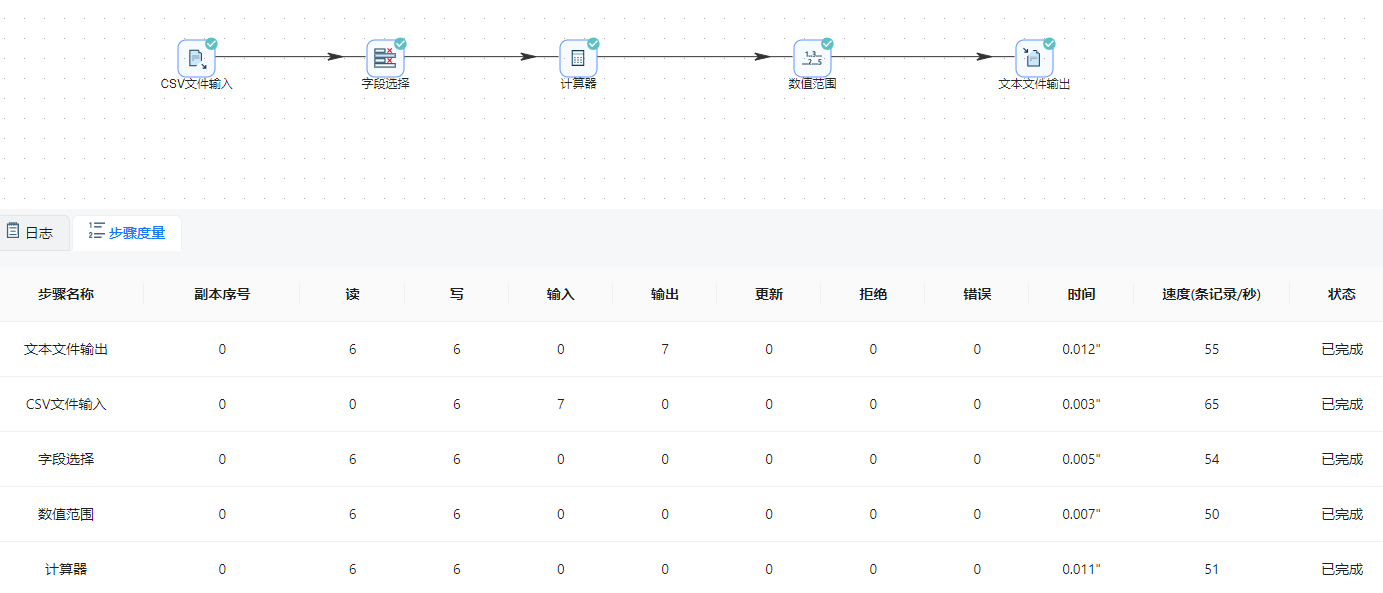Click the 计算器 step node
The width and height of the screenshot is (1383, 593).
578,58
